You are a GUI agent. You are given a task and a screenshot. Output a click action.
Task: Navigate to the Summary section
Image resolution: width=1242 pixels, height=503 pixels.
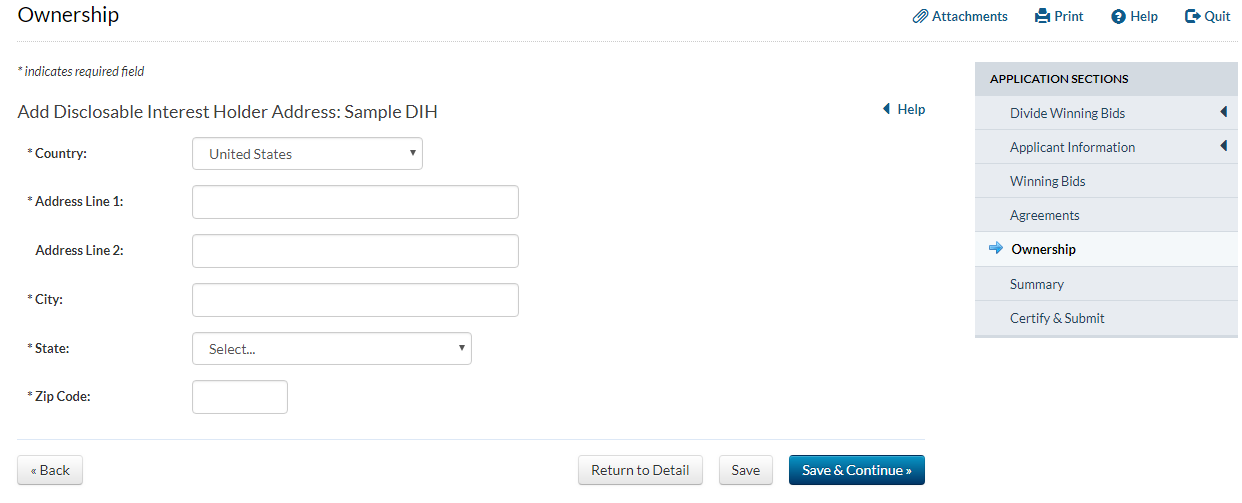1036,284
